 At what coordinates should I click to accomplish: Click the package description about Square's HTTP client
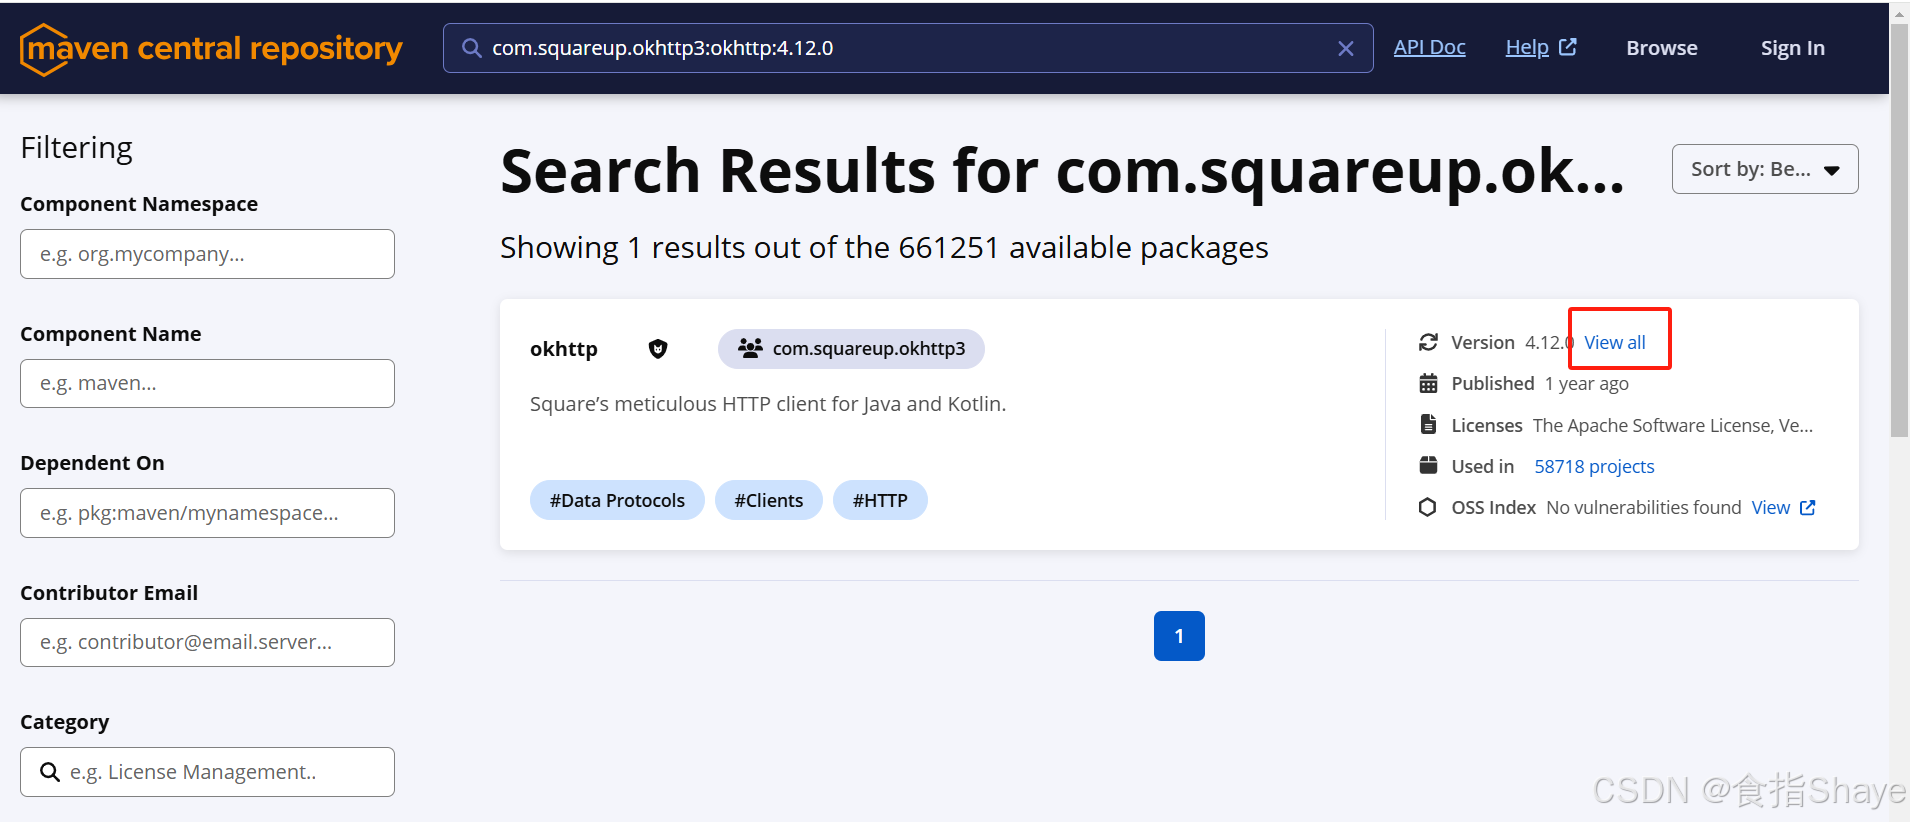click(768, 404)
